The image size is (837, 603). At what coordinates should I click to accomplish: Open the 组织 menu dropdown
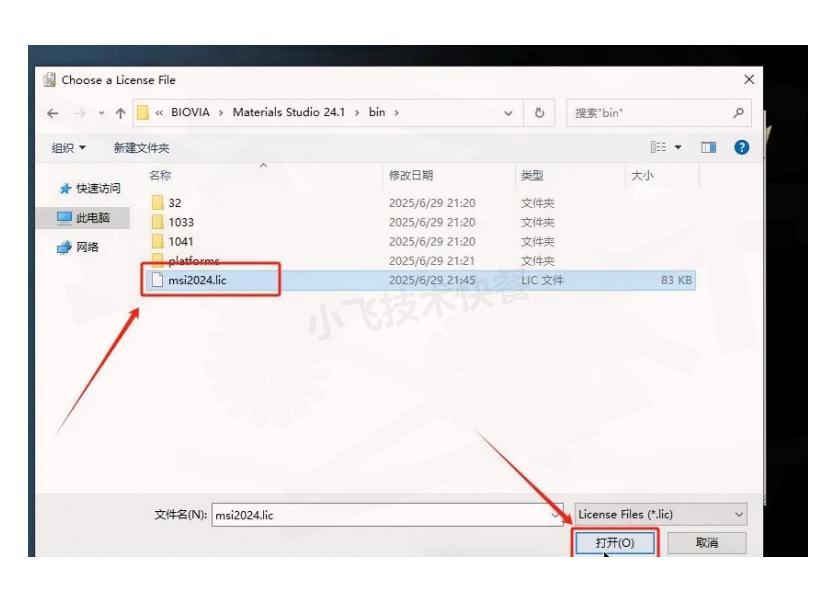click(x=68, y=148)
